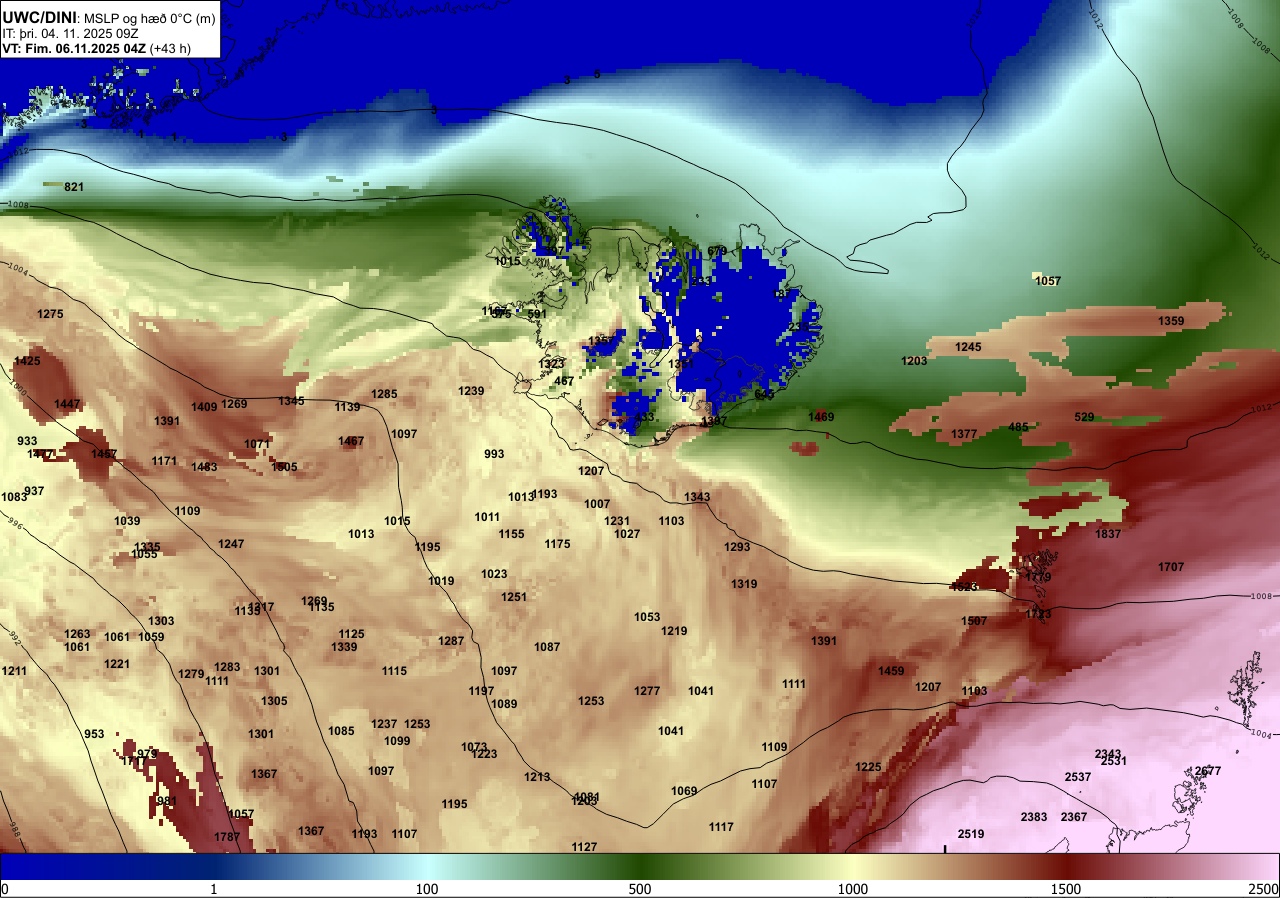
Task: Click the height value 1219
Action: click(674, 631)
